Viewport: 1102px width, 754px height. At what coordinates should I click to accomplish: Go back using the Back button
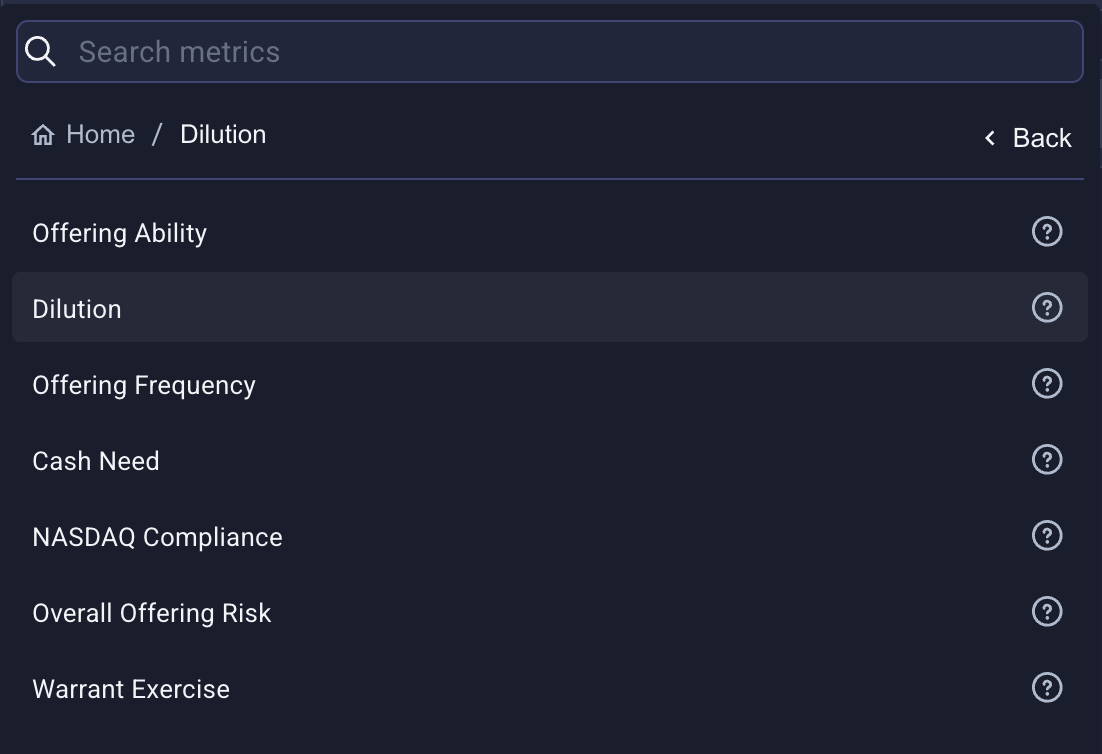(1028, 138)
